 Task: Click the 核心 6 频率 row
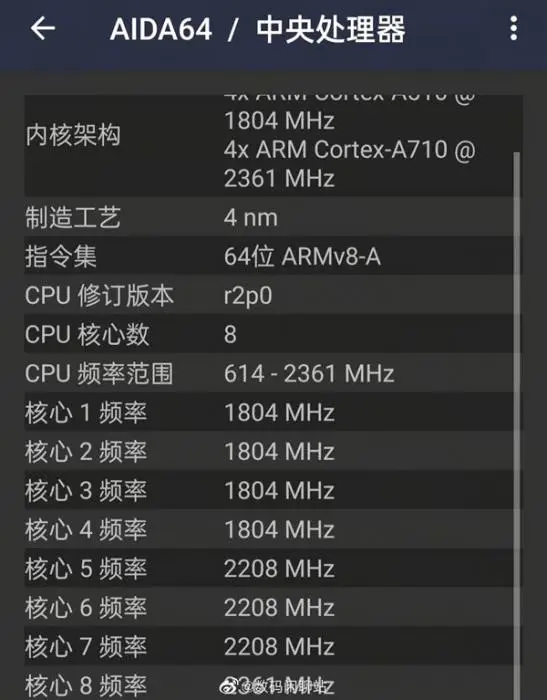[273, 608]
